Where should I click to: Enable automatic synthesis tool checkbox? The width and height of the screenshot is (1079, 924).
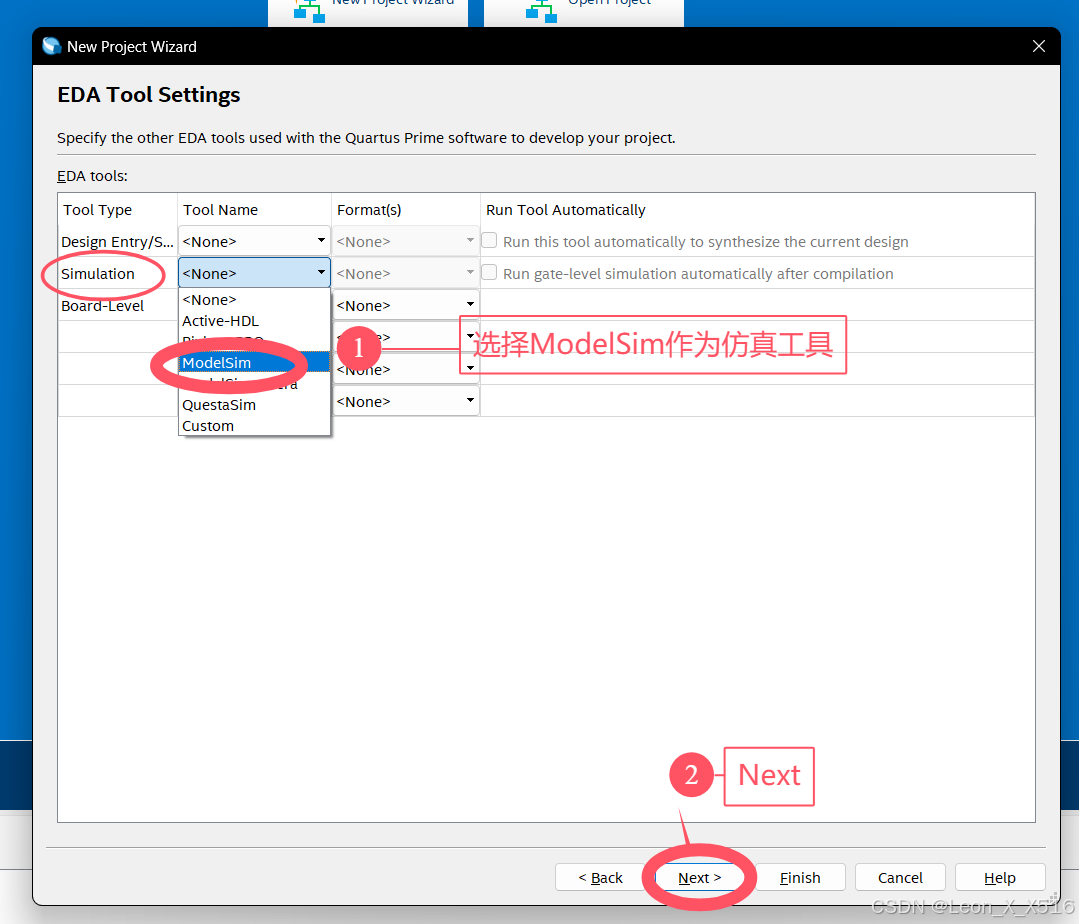(489, 240)
